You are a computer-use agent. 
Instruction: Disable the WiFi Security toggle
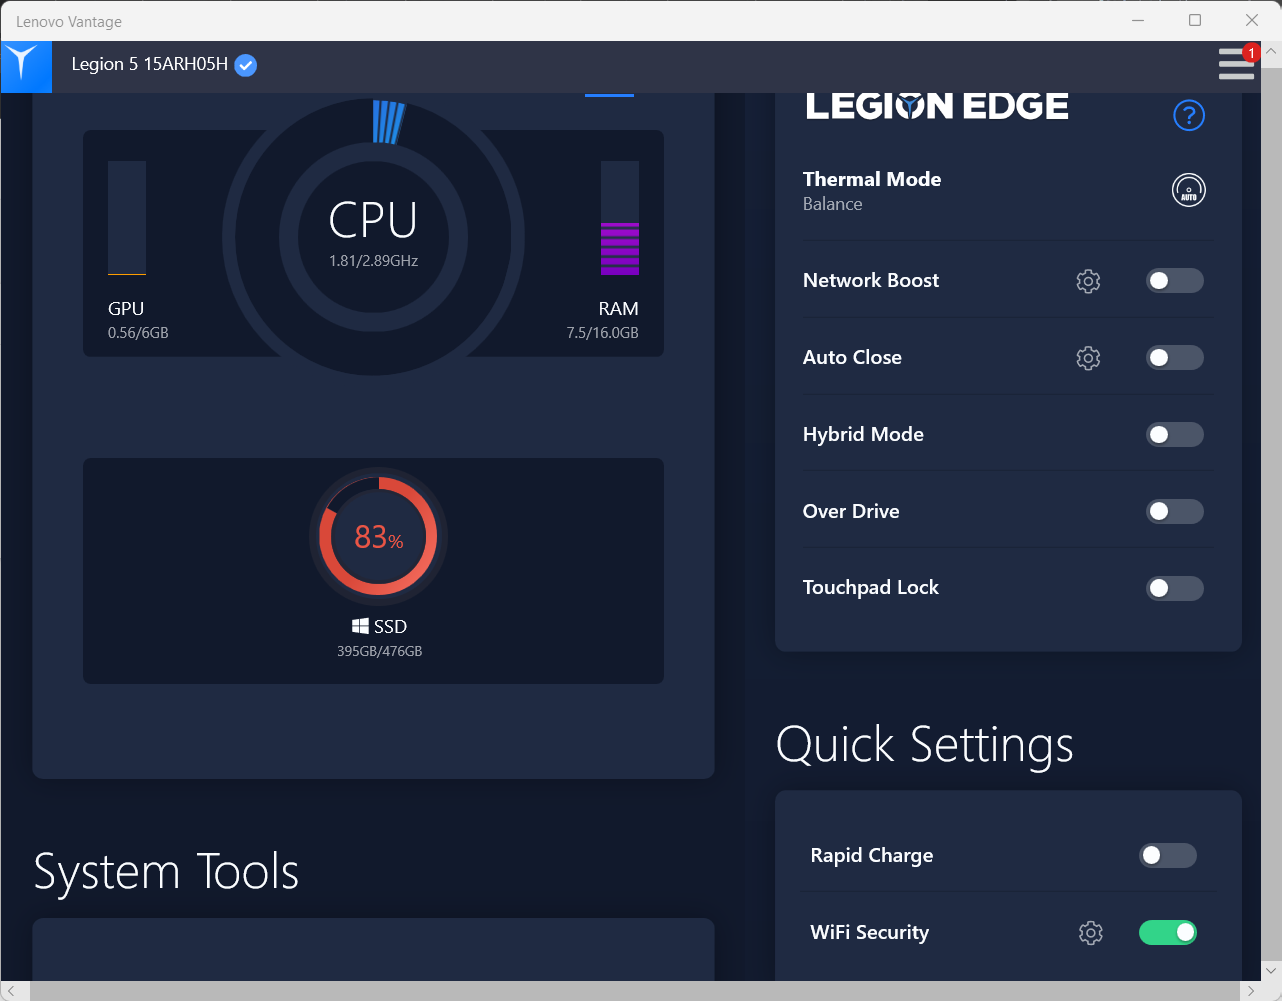click(x=1168, y=932)
